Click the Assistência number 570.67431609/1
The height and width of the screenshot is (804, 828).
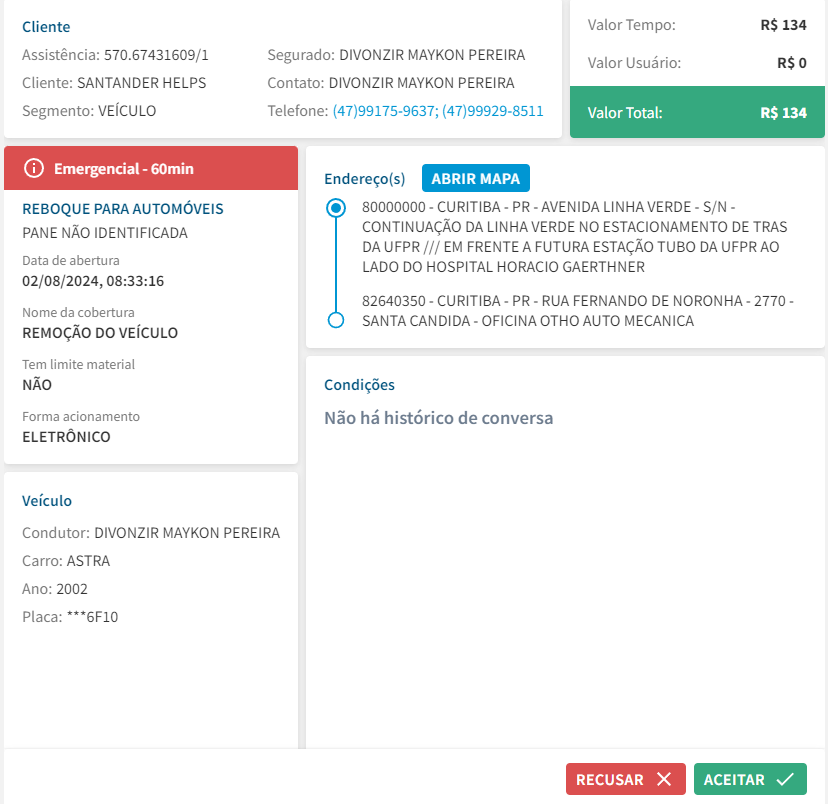pyautogui.click(x=156, y=55)
